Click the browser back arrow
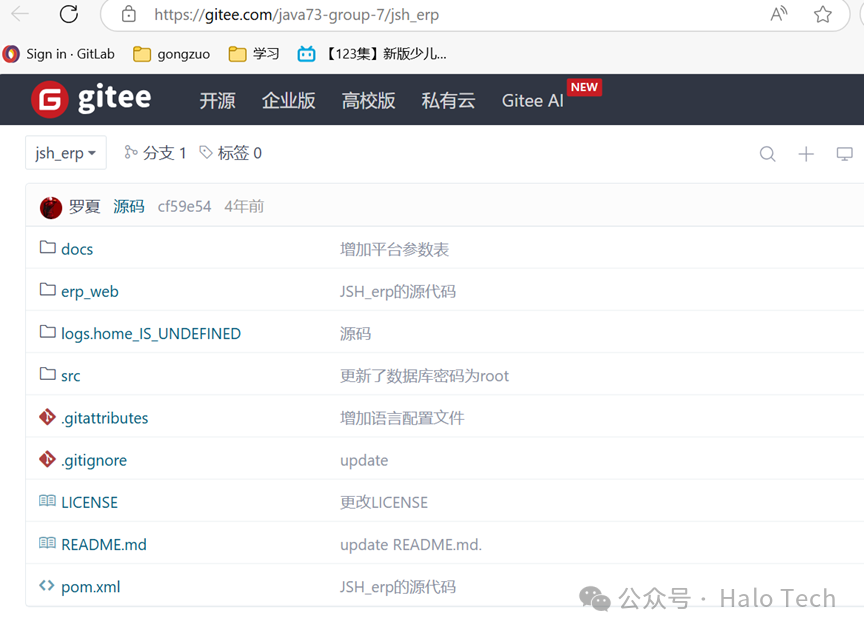The height and width of the screenshot is (633, 864). (19, 14)
